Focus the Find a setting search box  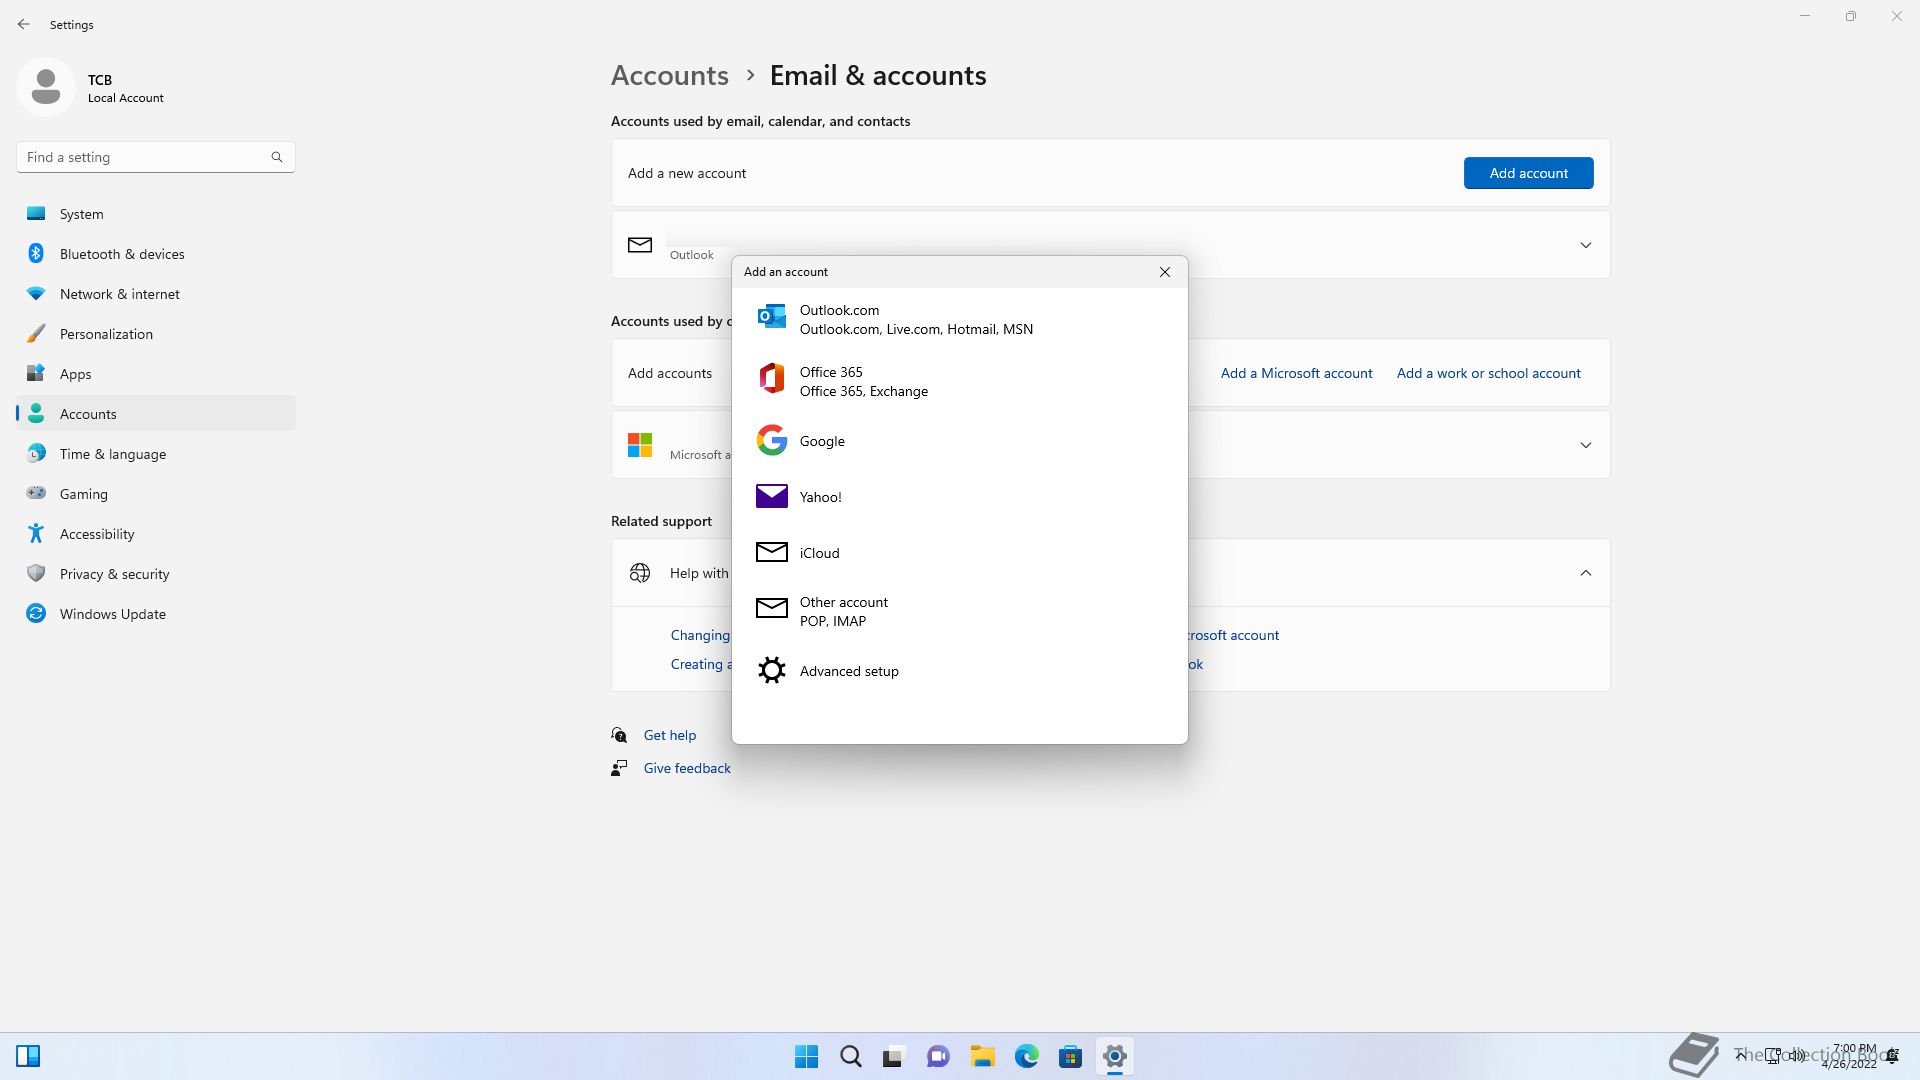(x=155, y=157)
